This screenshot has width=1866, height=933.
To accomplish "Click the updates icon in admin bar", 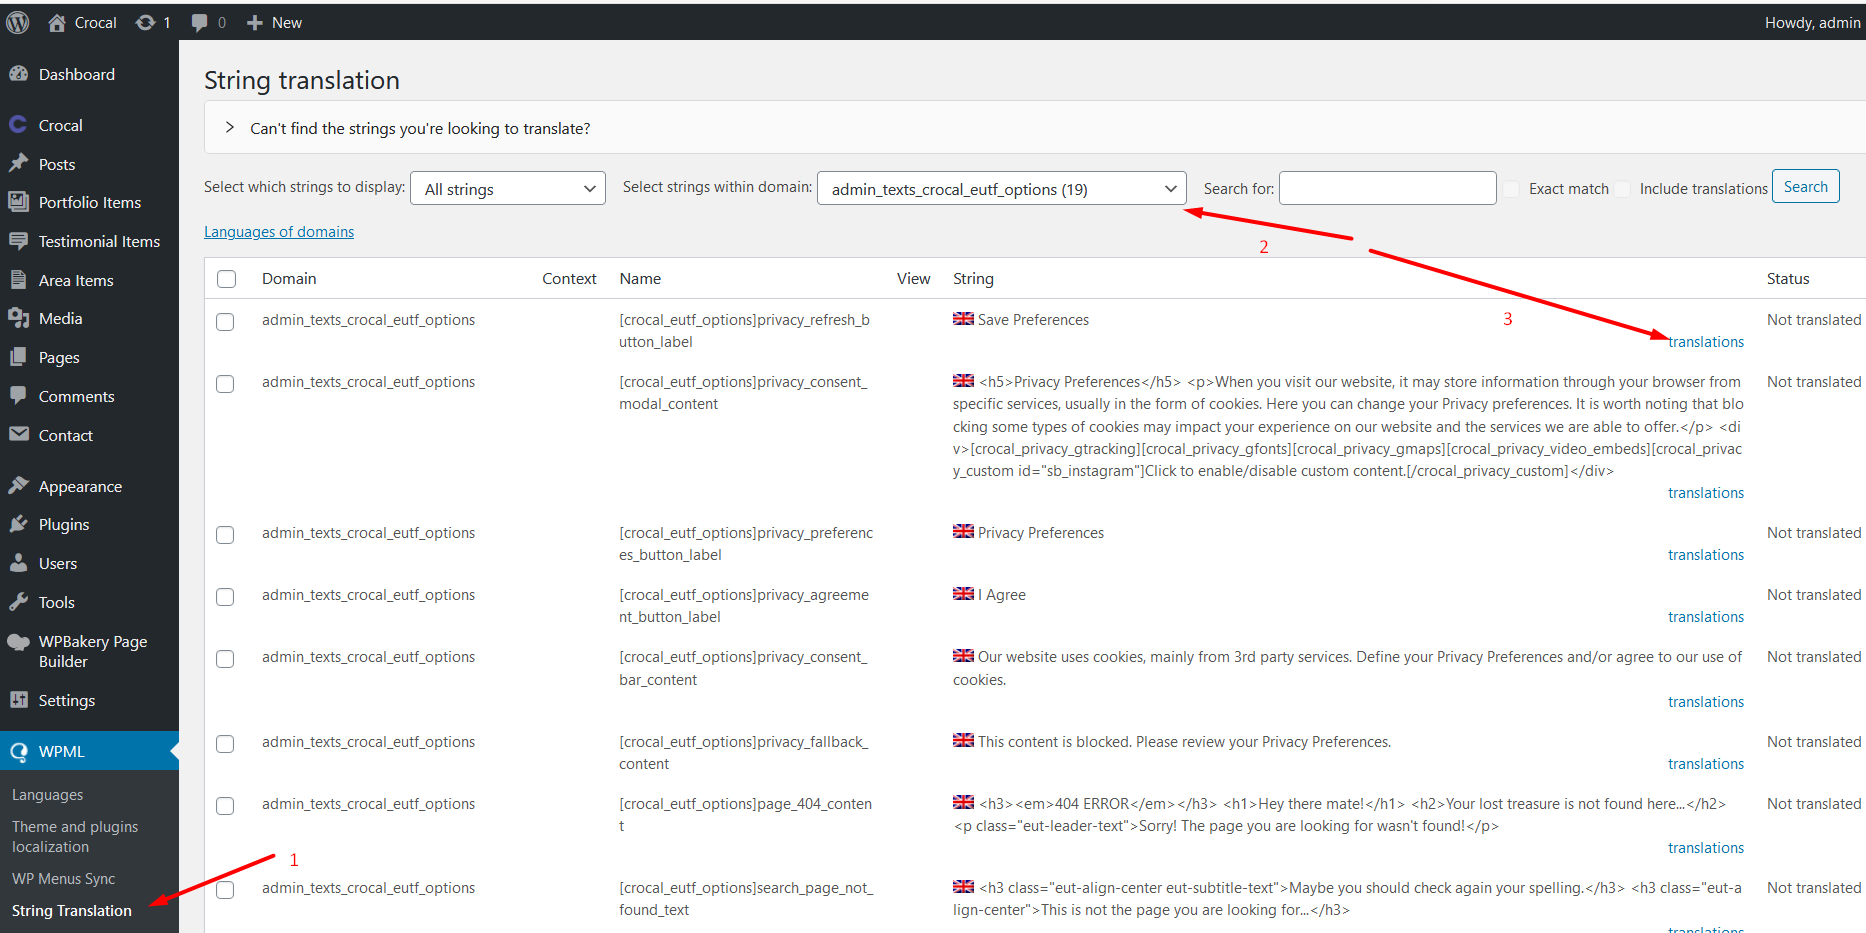I will click(x=146, y=22).
